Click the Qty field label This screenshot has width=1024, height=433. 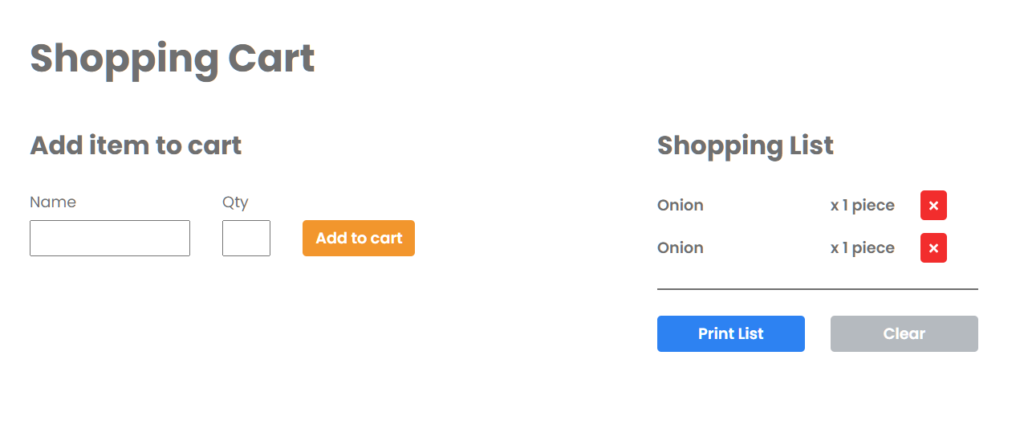(235, 203)
